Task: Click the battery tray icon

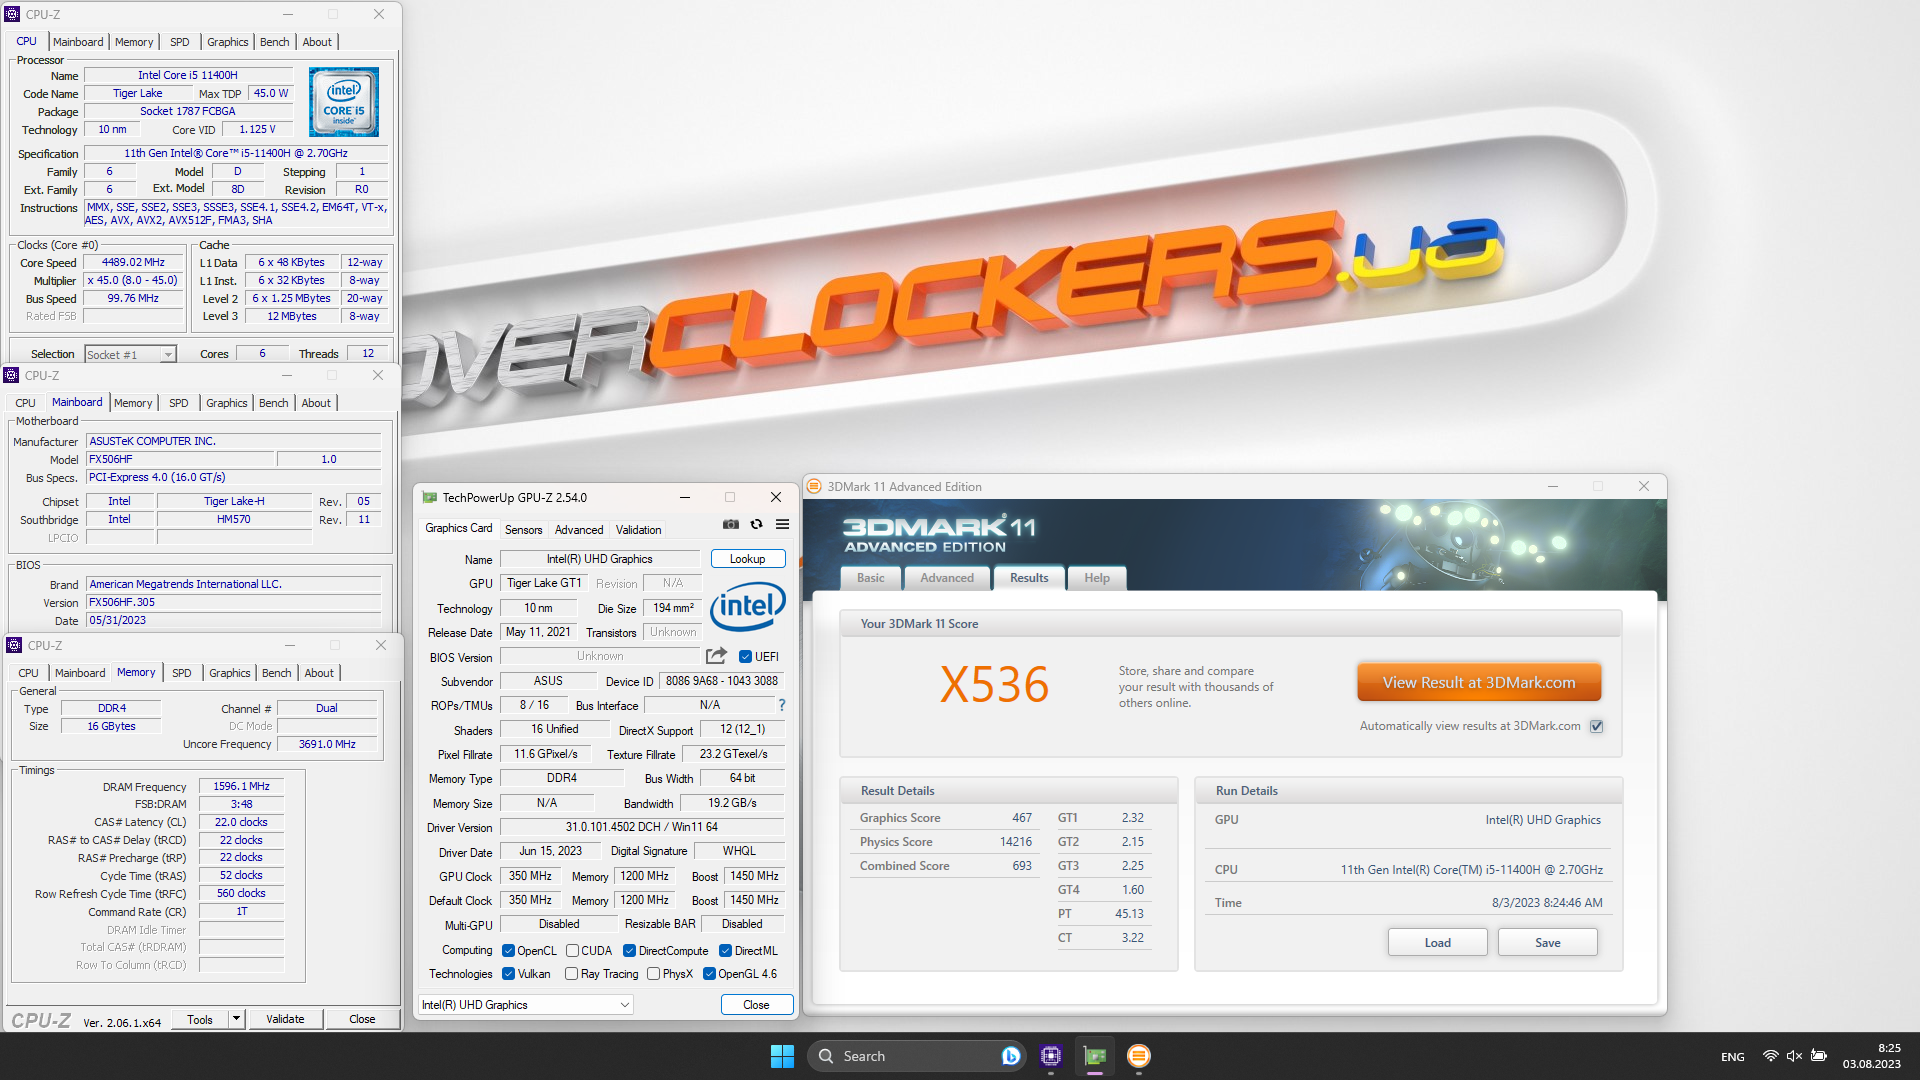Action: point(1819,1056)
